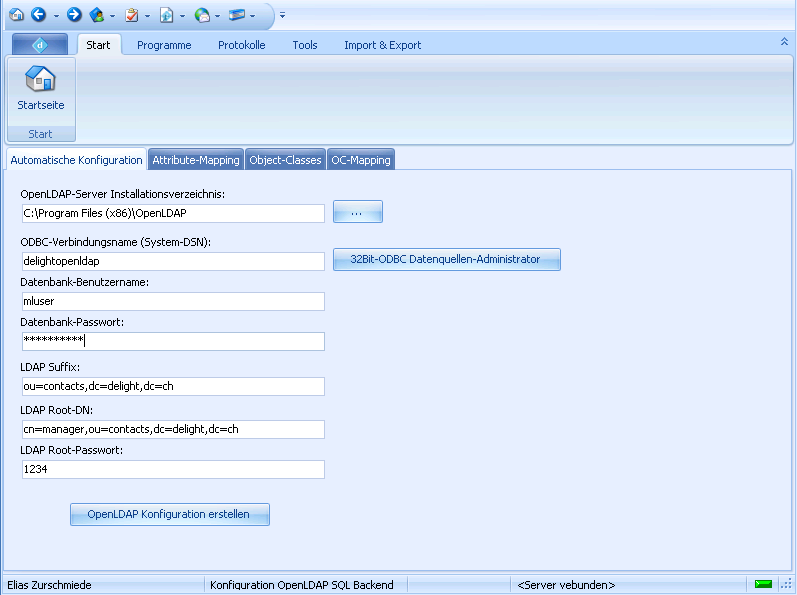Click the Datenbank-Benutzername label

pos(84,282)
